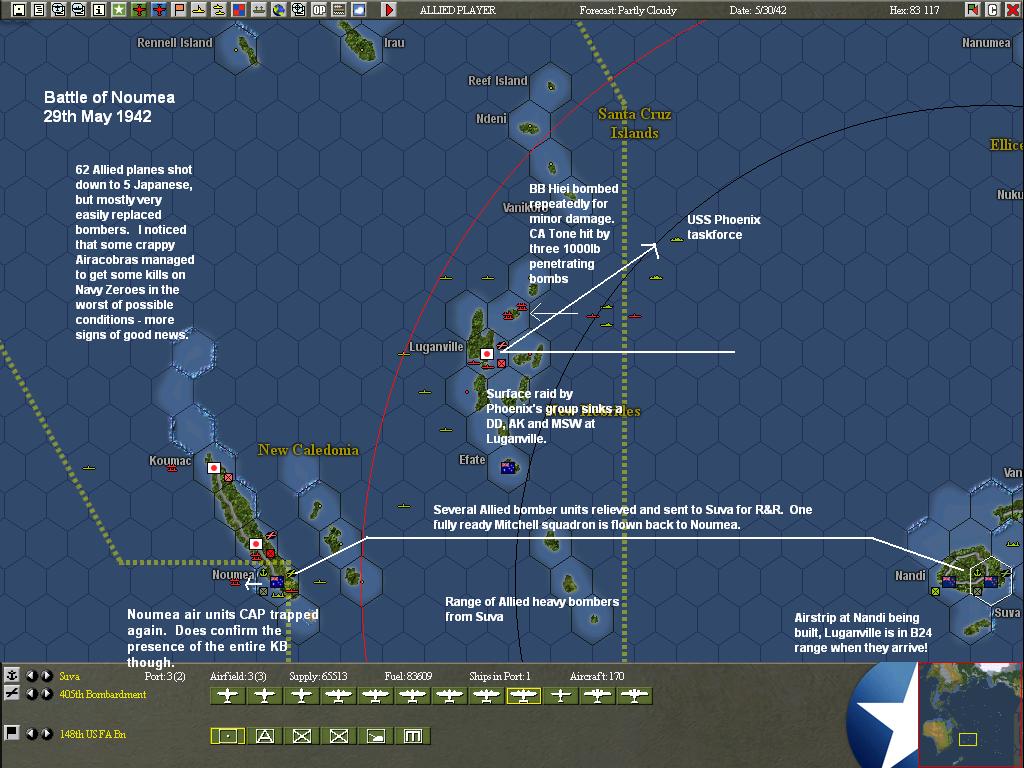
Task: Click the 'Port: 3(2)' value
Action: pyautogui.click(x=165, y=676)
